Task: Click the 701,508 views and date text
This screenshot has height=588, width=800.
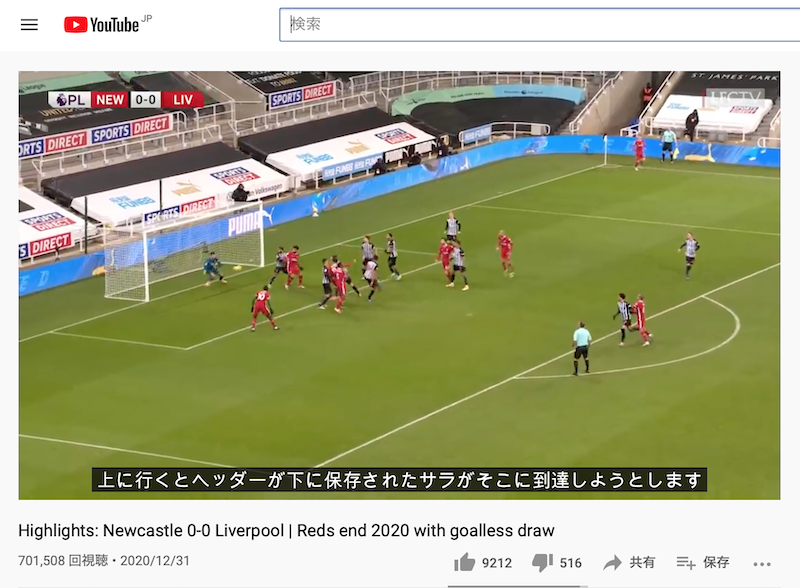Action: (x=104, y=561)
